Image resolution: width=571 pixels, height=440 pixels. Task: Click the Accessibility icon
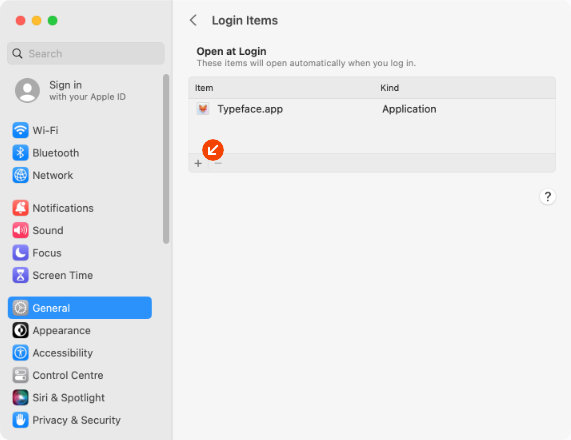coord(20,353)
